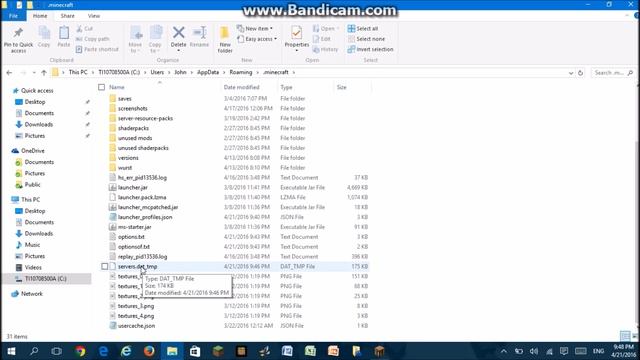Screen dimensions: 640x360
Task: Select launcher.jar file
Action: 133,187
